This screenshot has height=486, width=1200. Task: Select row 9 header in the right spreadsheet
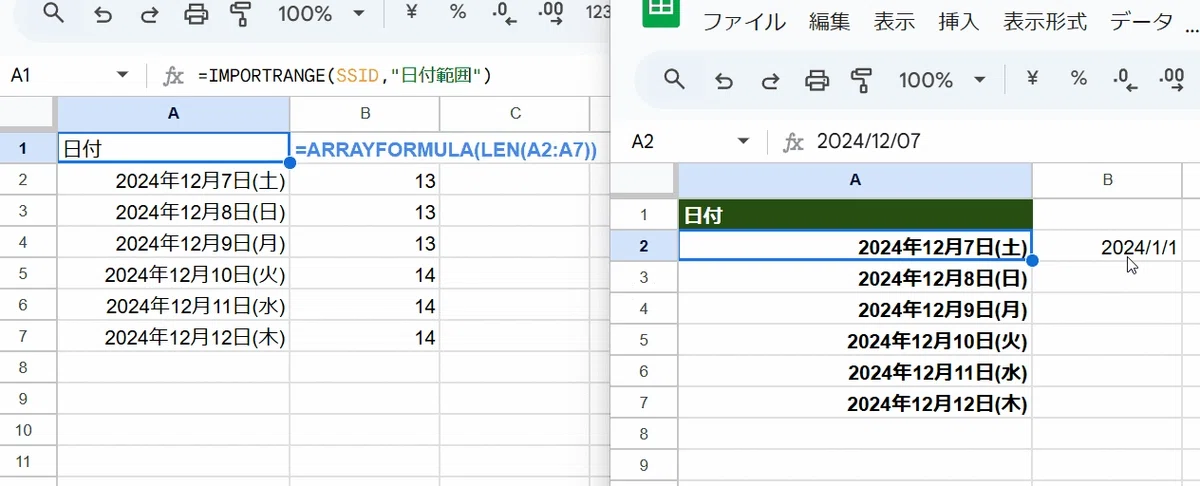644,465
